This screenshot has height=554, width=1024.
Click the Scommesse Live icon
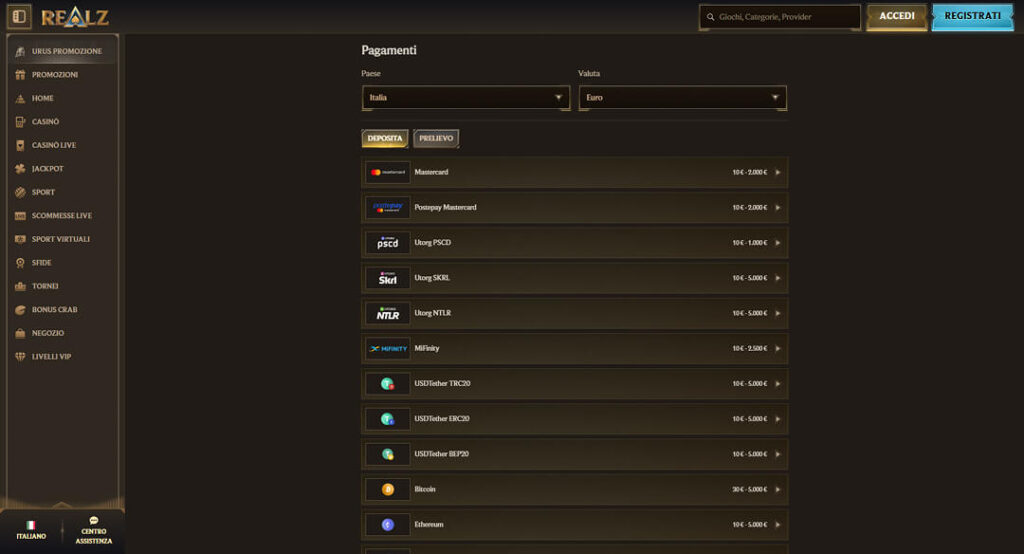coord(20,216)
